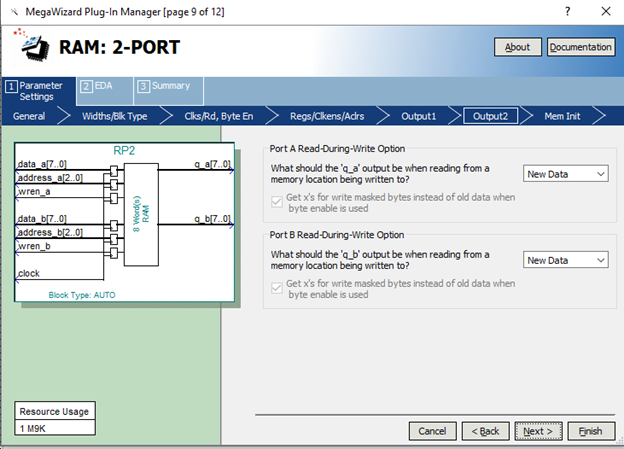The height and width of the screenshot is (449, 624).
Task: Open the q_b output New Data dropdown
Action: pos(566,260)
